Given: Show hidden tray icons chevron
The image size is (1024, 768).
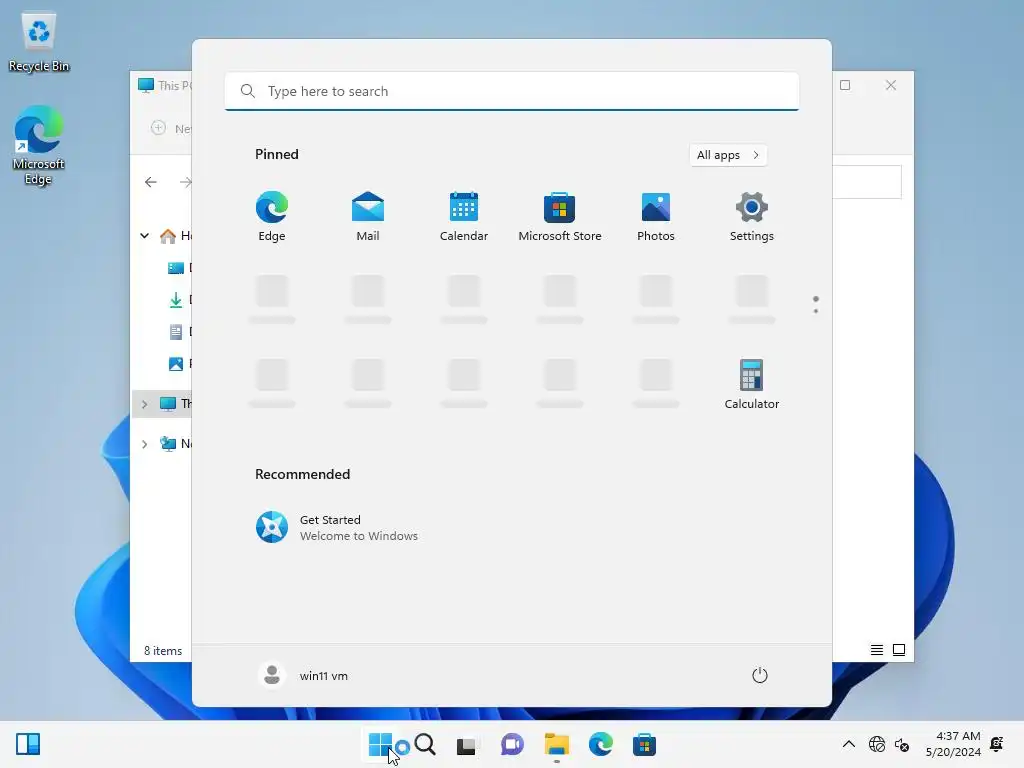Looking at the screenshot, I should click(848, 744).
